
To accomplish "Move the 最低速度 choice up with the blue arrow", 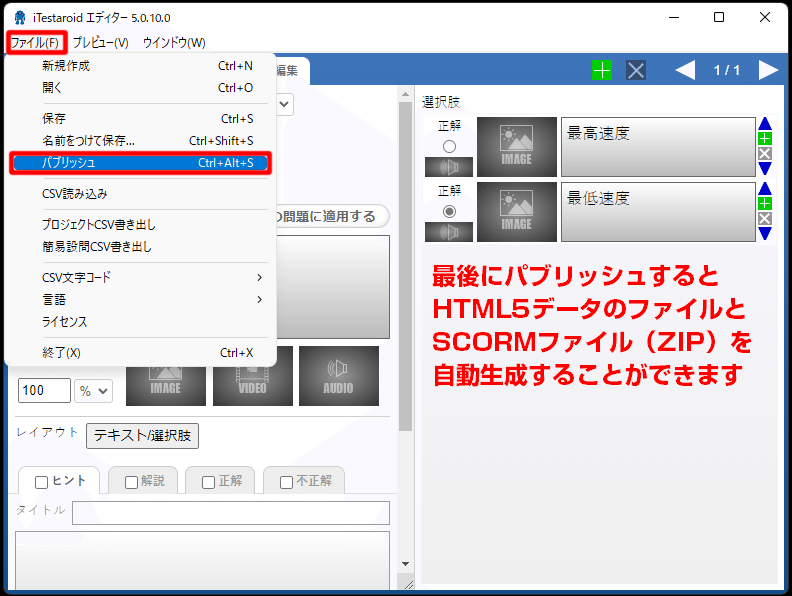I will click(x=765, y=188).
